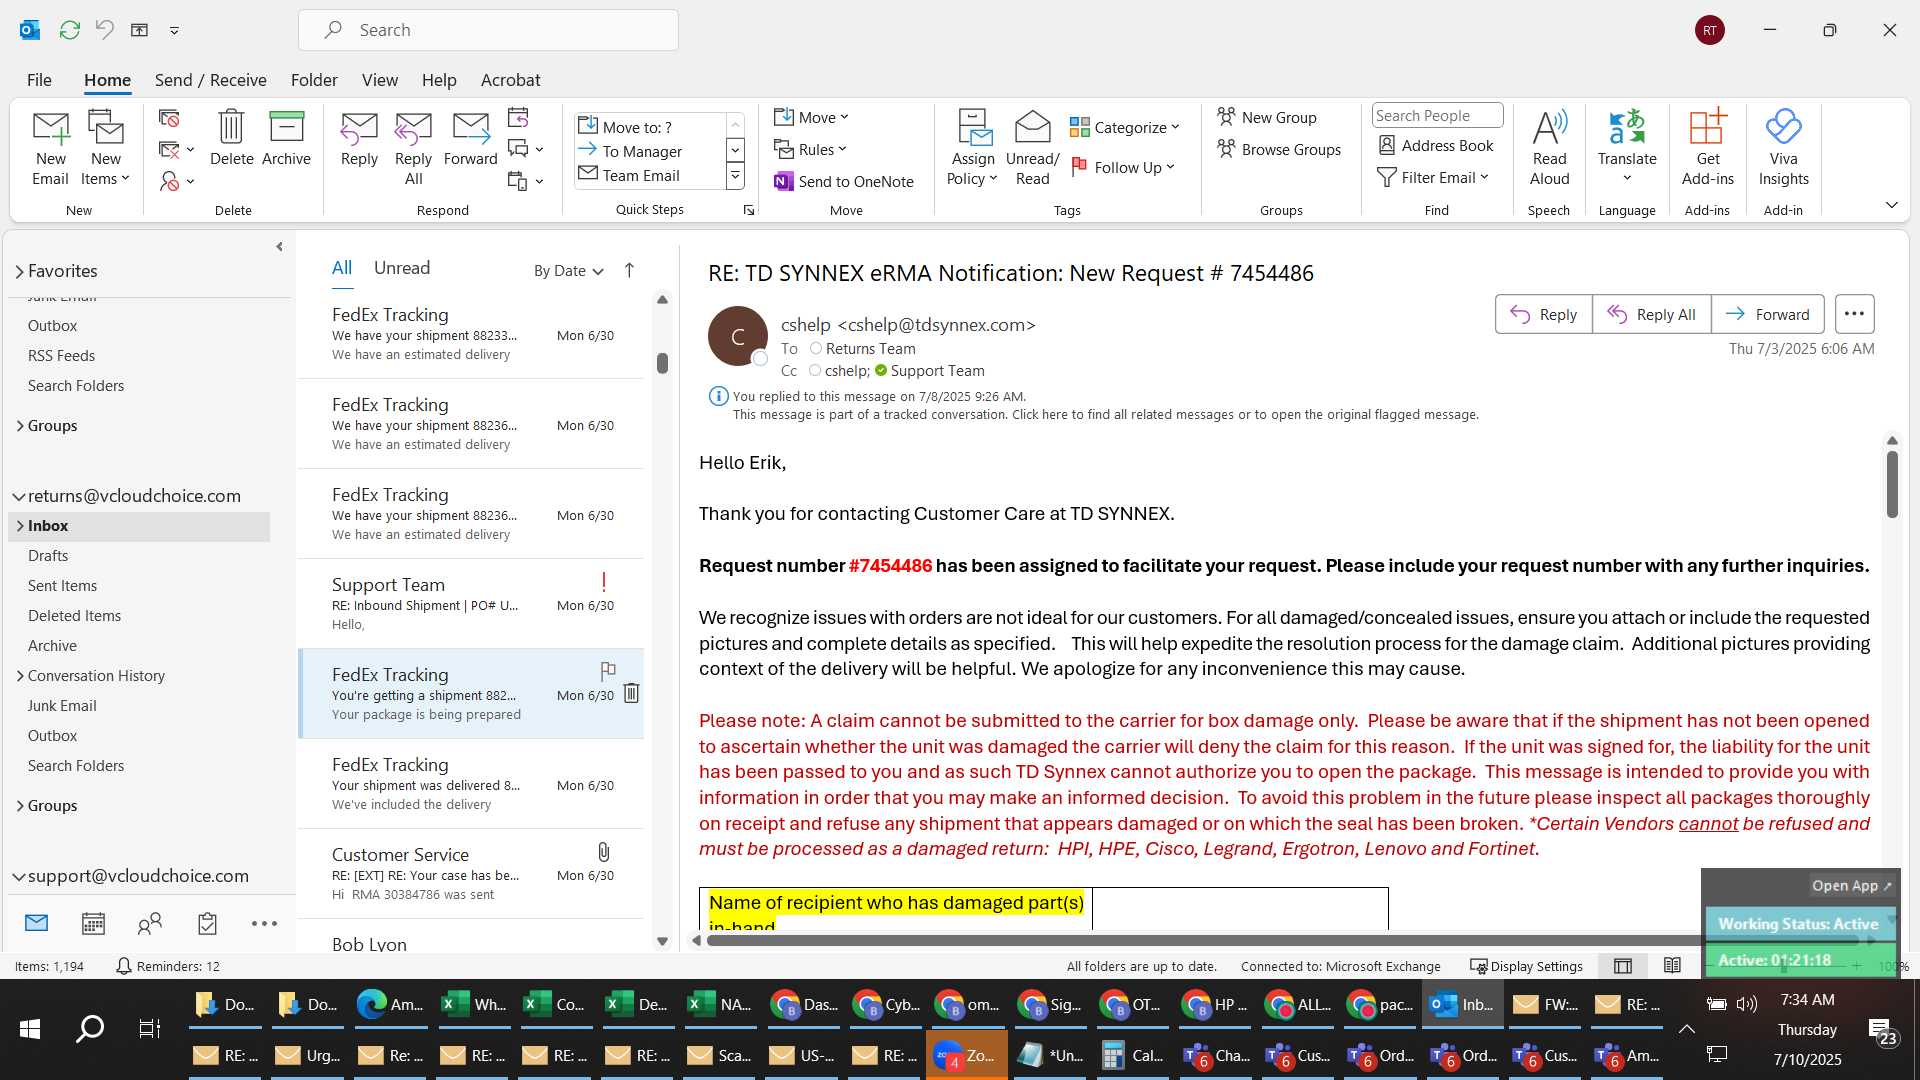Switch to Reading view in status bar
Image resolution: width=1920 pixels, height=1080 pixels.
1672,966
